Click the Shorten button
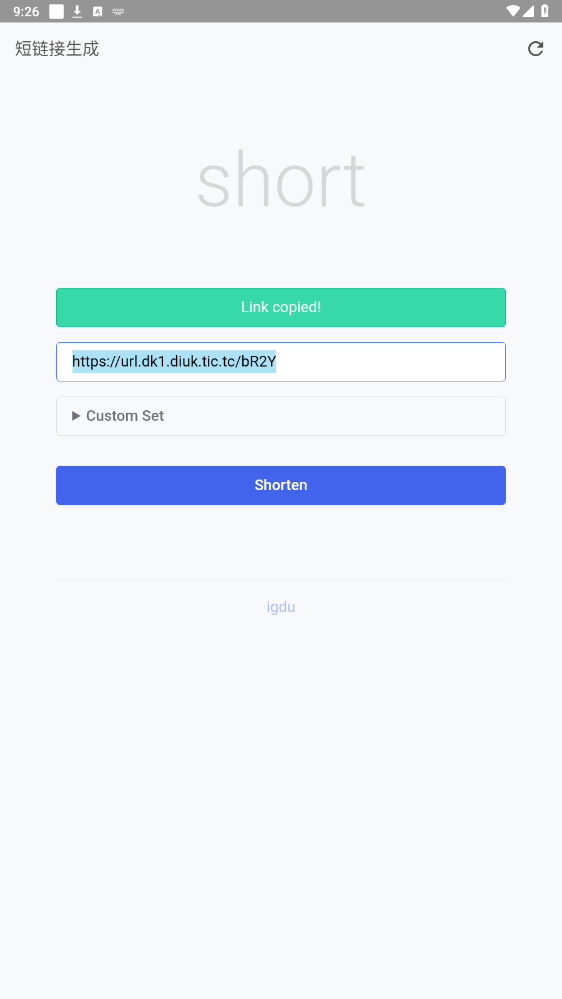Image resolution: width=562 pixels, height=999 pixels. (x=281, y=485)
